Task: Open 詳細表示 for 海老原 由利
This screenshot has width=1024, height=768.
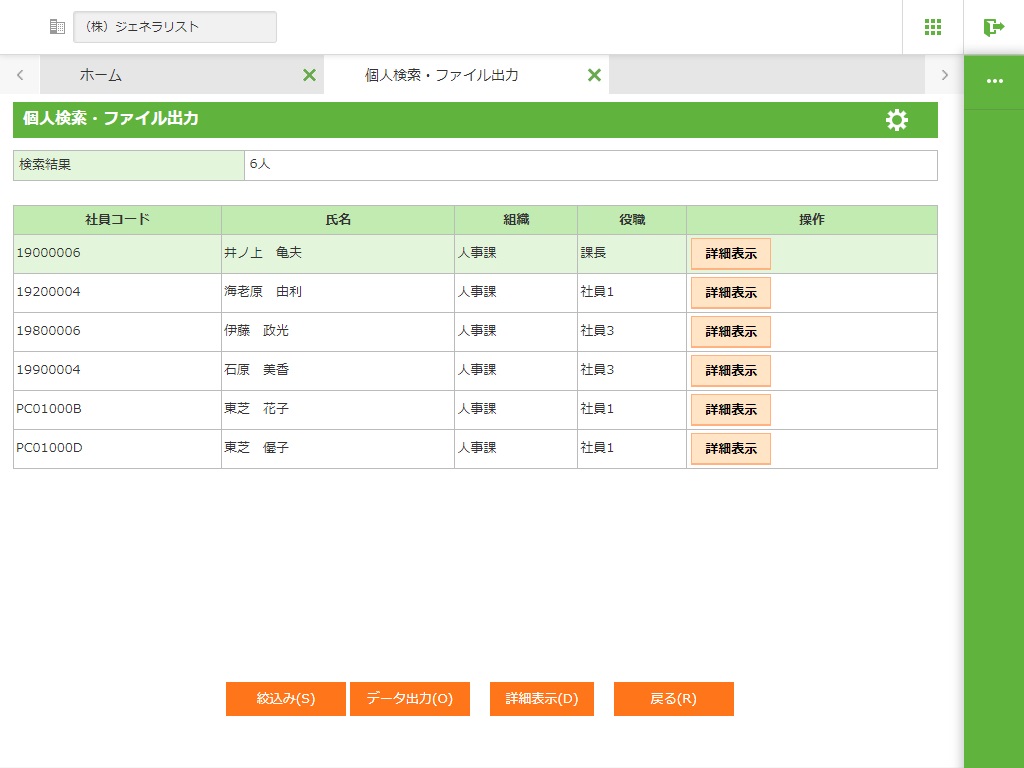Action: pos(730,293)
